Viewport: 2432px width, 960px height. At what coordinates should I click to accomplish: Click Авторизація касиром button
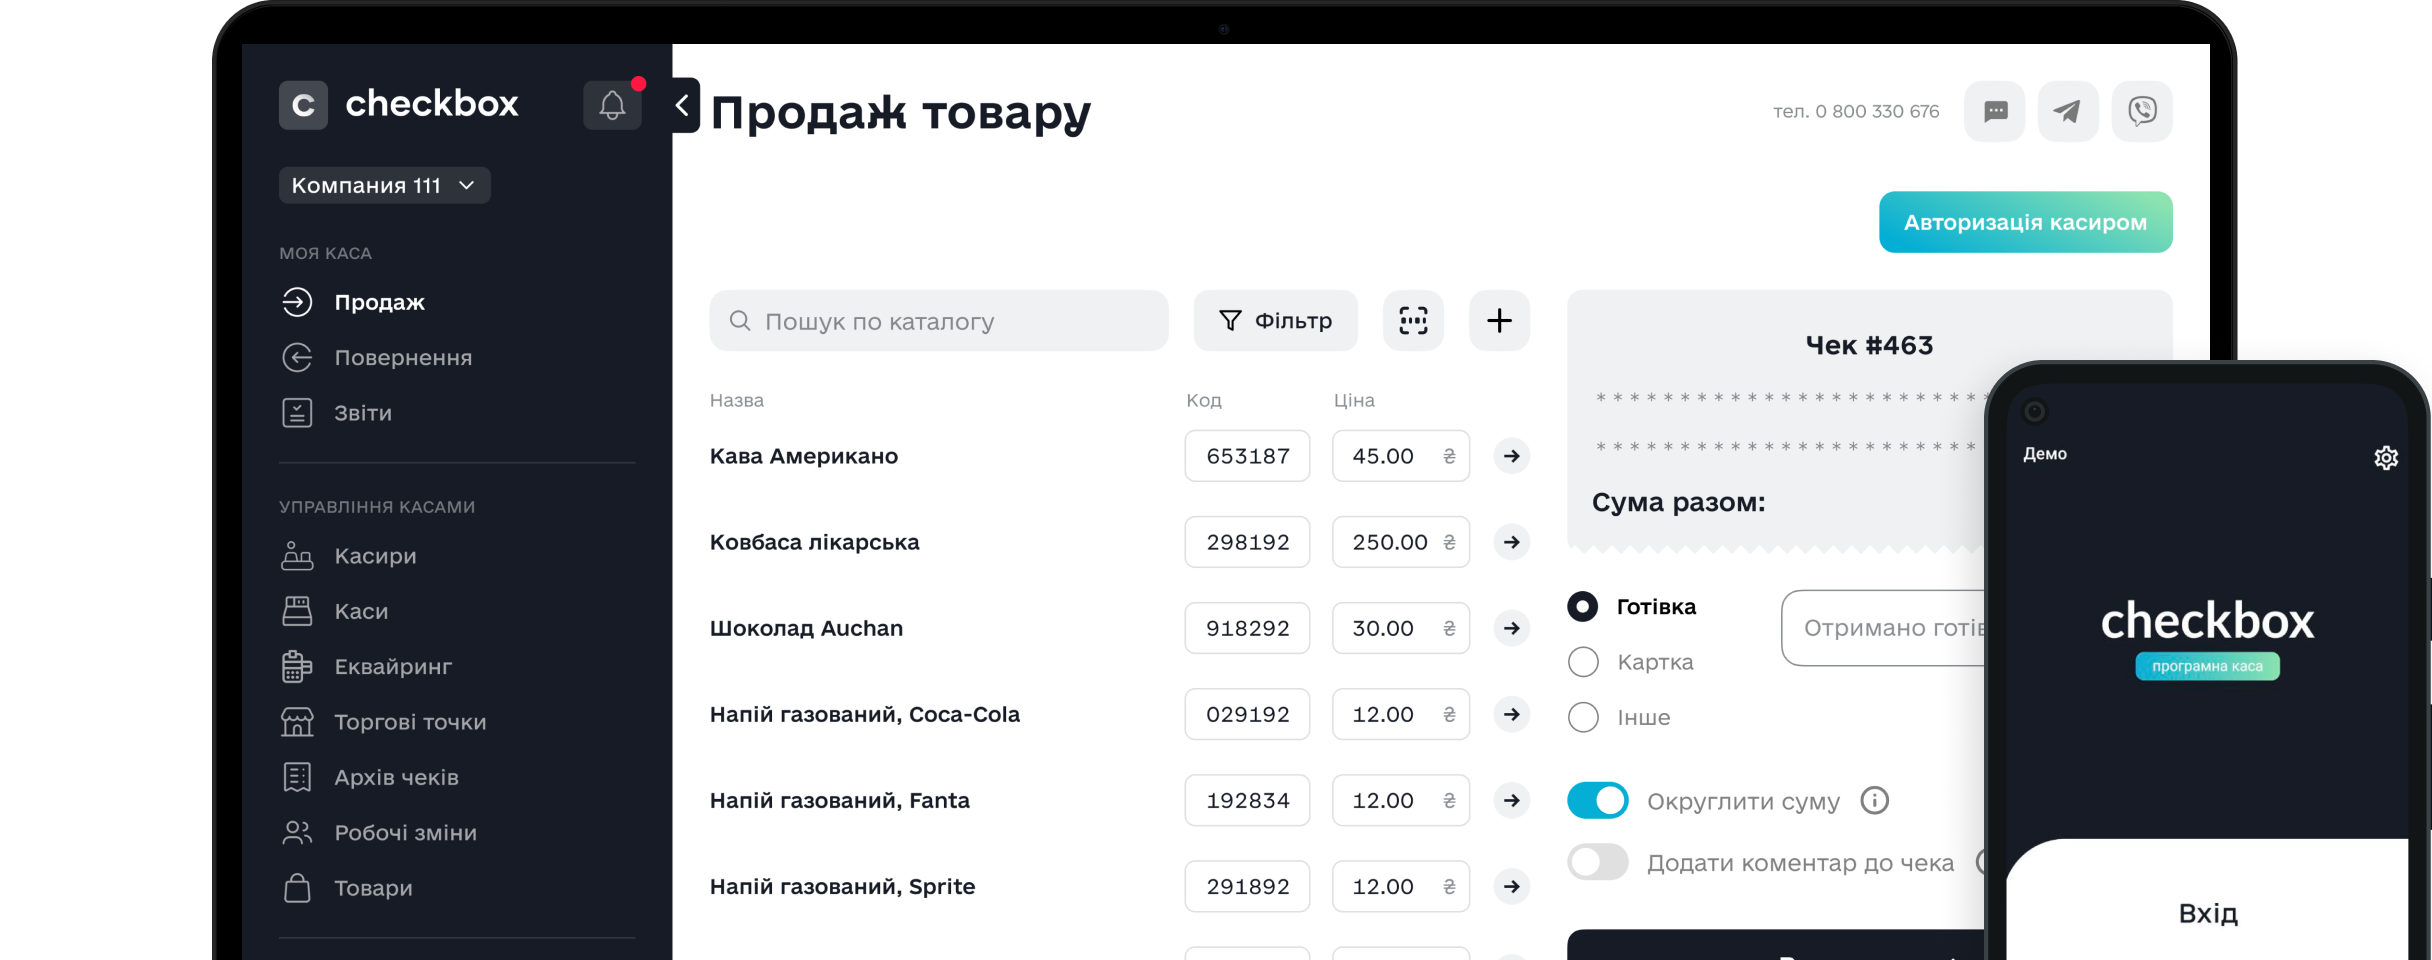[2025, 222]
